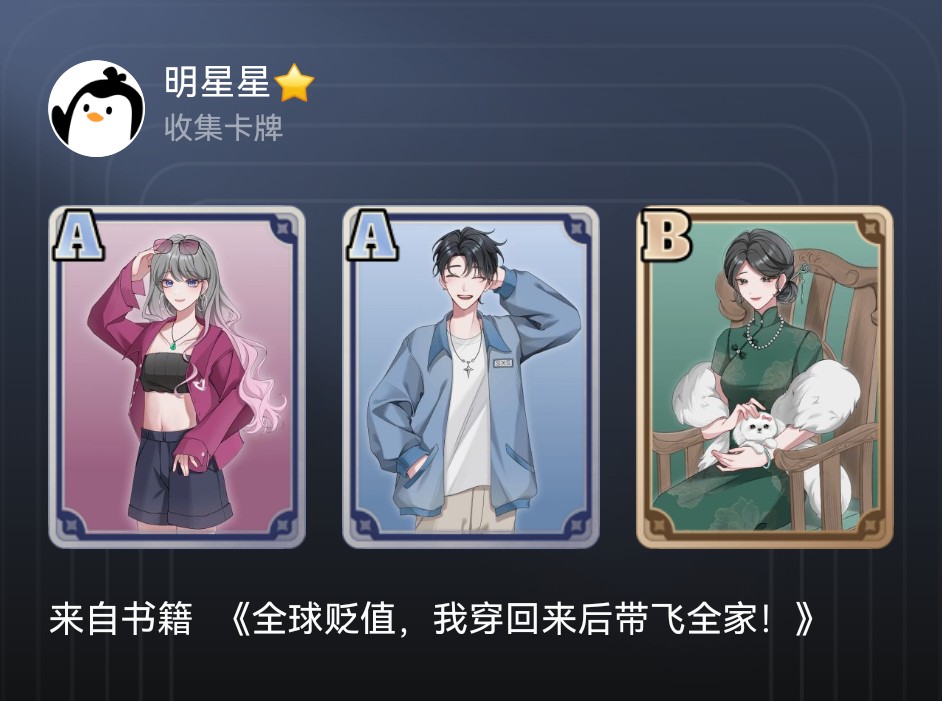Click the green pendant on girl's necklace
Viewport: 942px width, 701px height.
tap(174, 345)
